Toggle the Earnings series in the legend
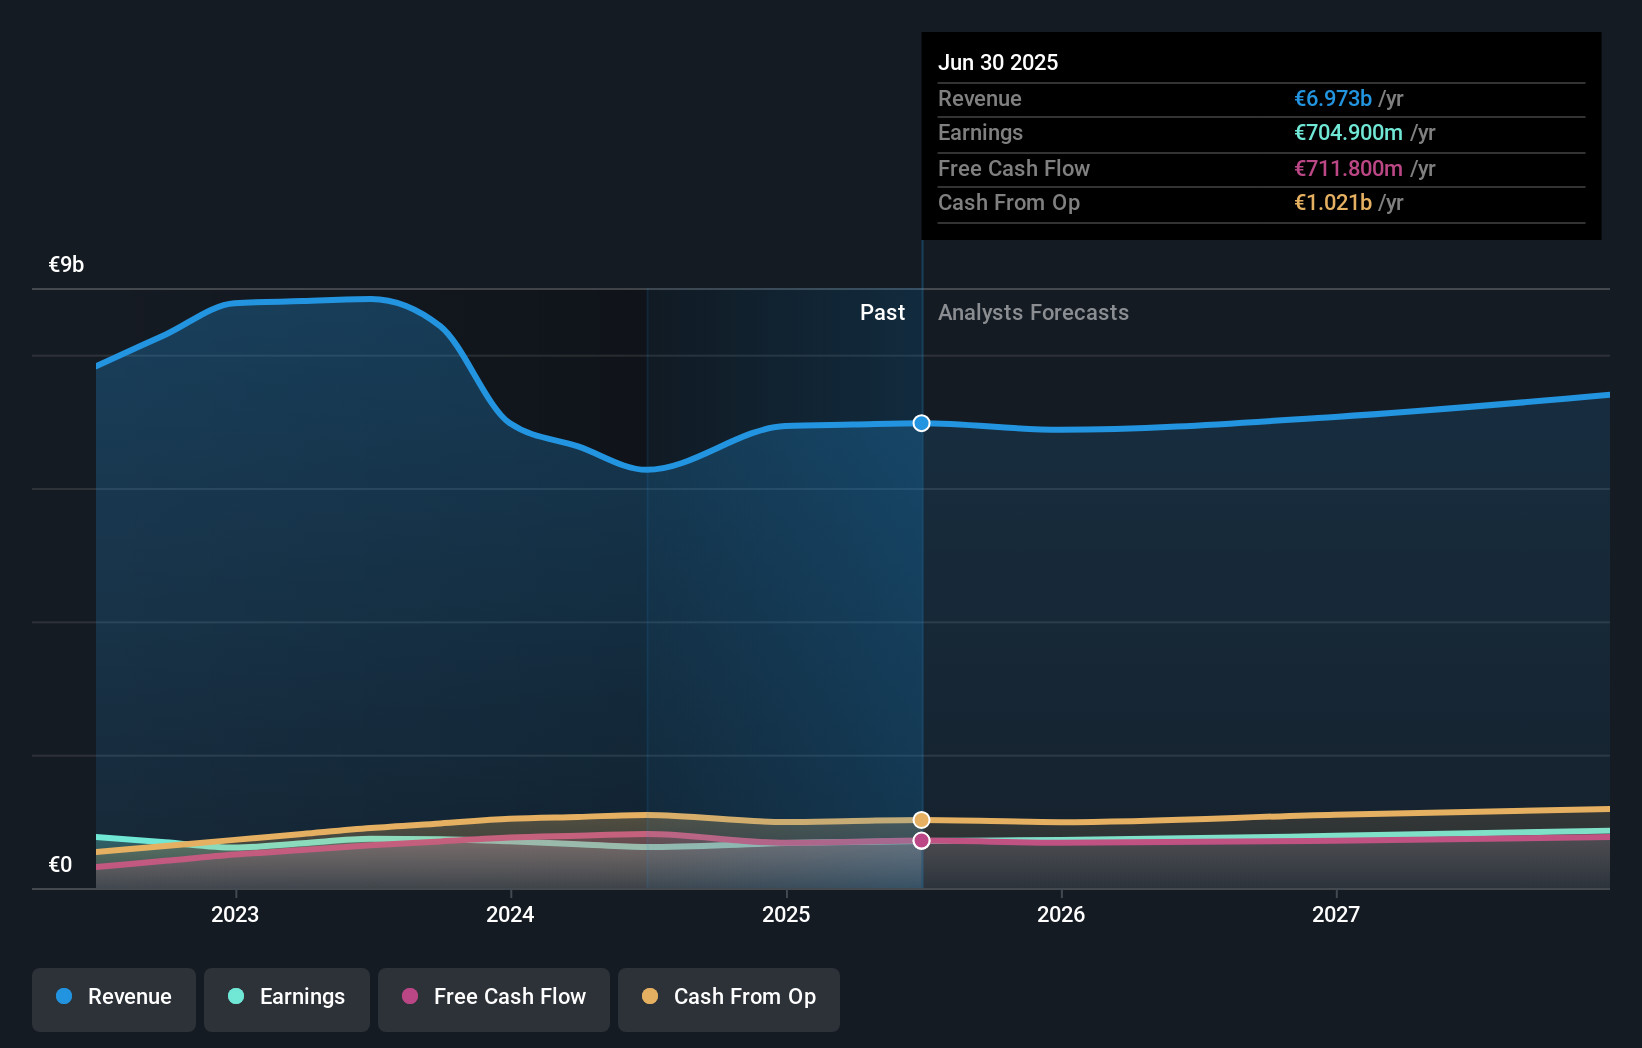 (x=286, y=997)
